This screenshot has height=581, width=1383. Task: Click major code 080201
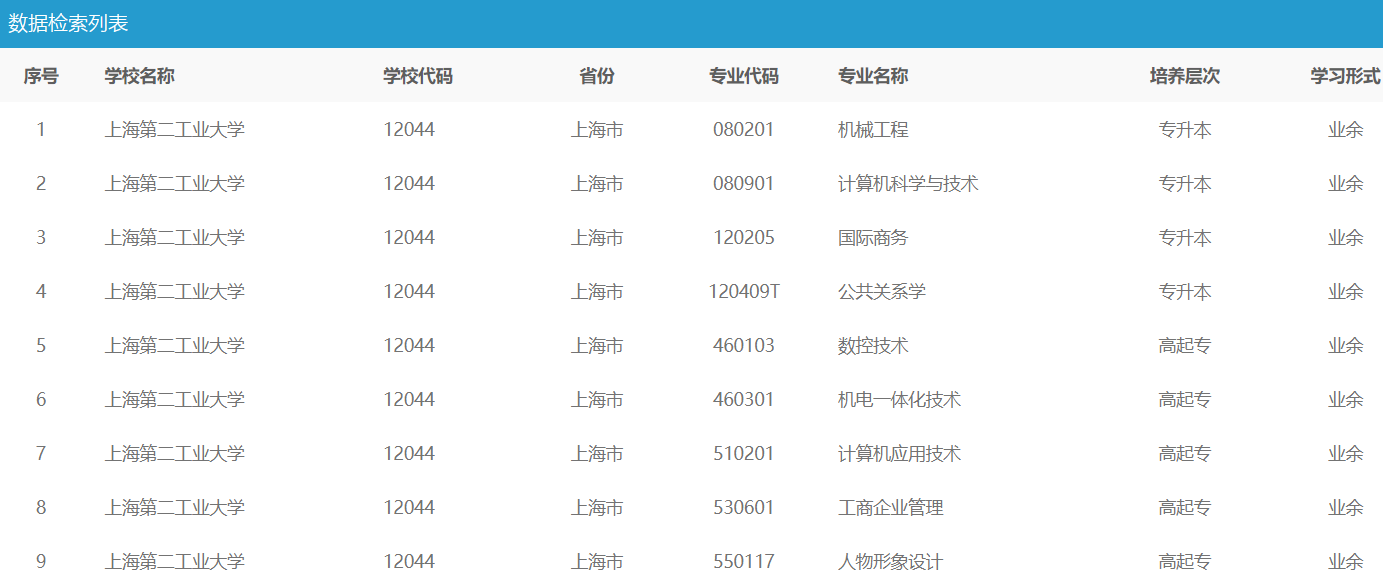744,129
